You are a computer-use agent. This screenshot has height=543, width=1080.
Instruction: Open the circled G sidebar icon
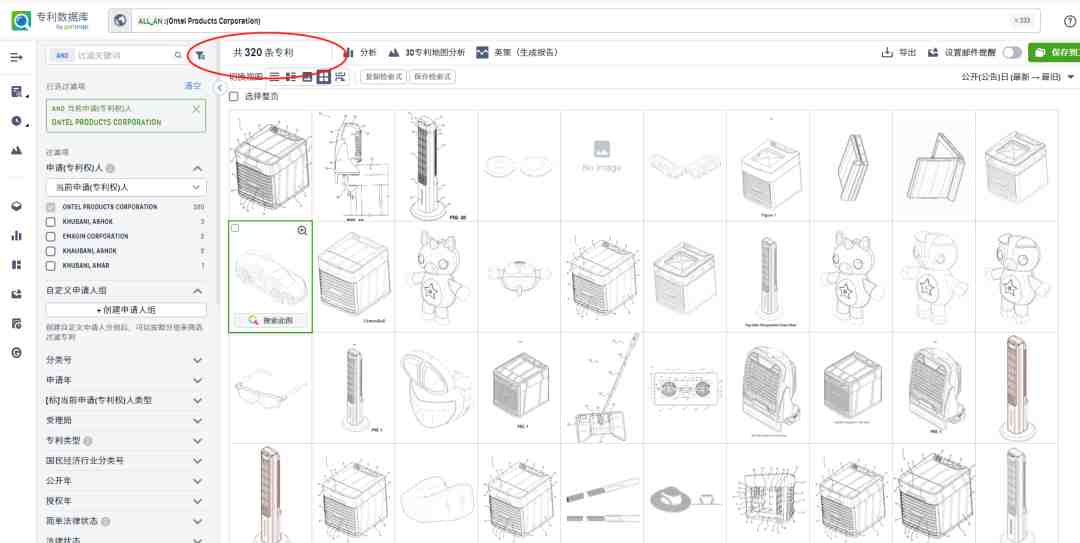[x=17, y=353]
